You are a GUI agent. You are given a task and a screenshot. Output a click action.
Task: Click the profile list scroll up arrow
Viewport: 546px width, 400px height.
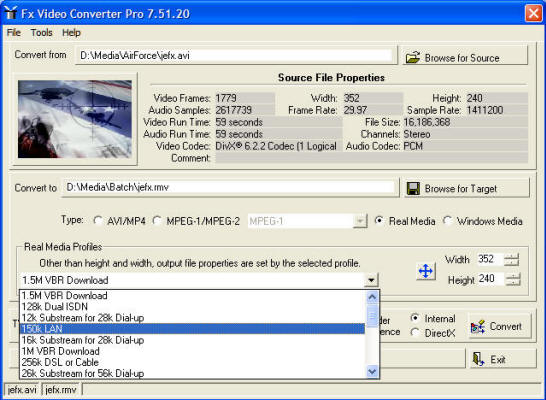(x=372, y=297)
